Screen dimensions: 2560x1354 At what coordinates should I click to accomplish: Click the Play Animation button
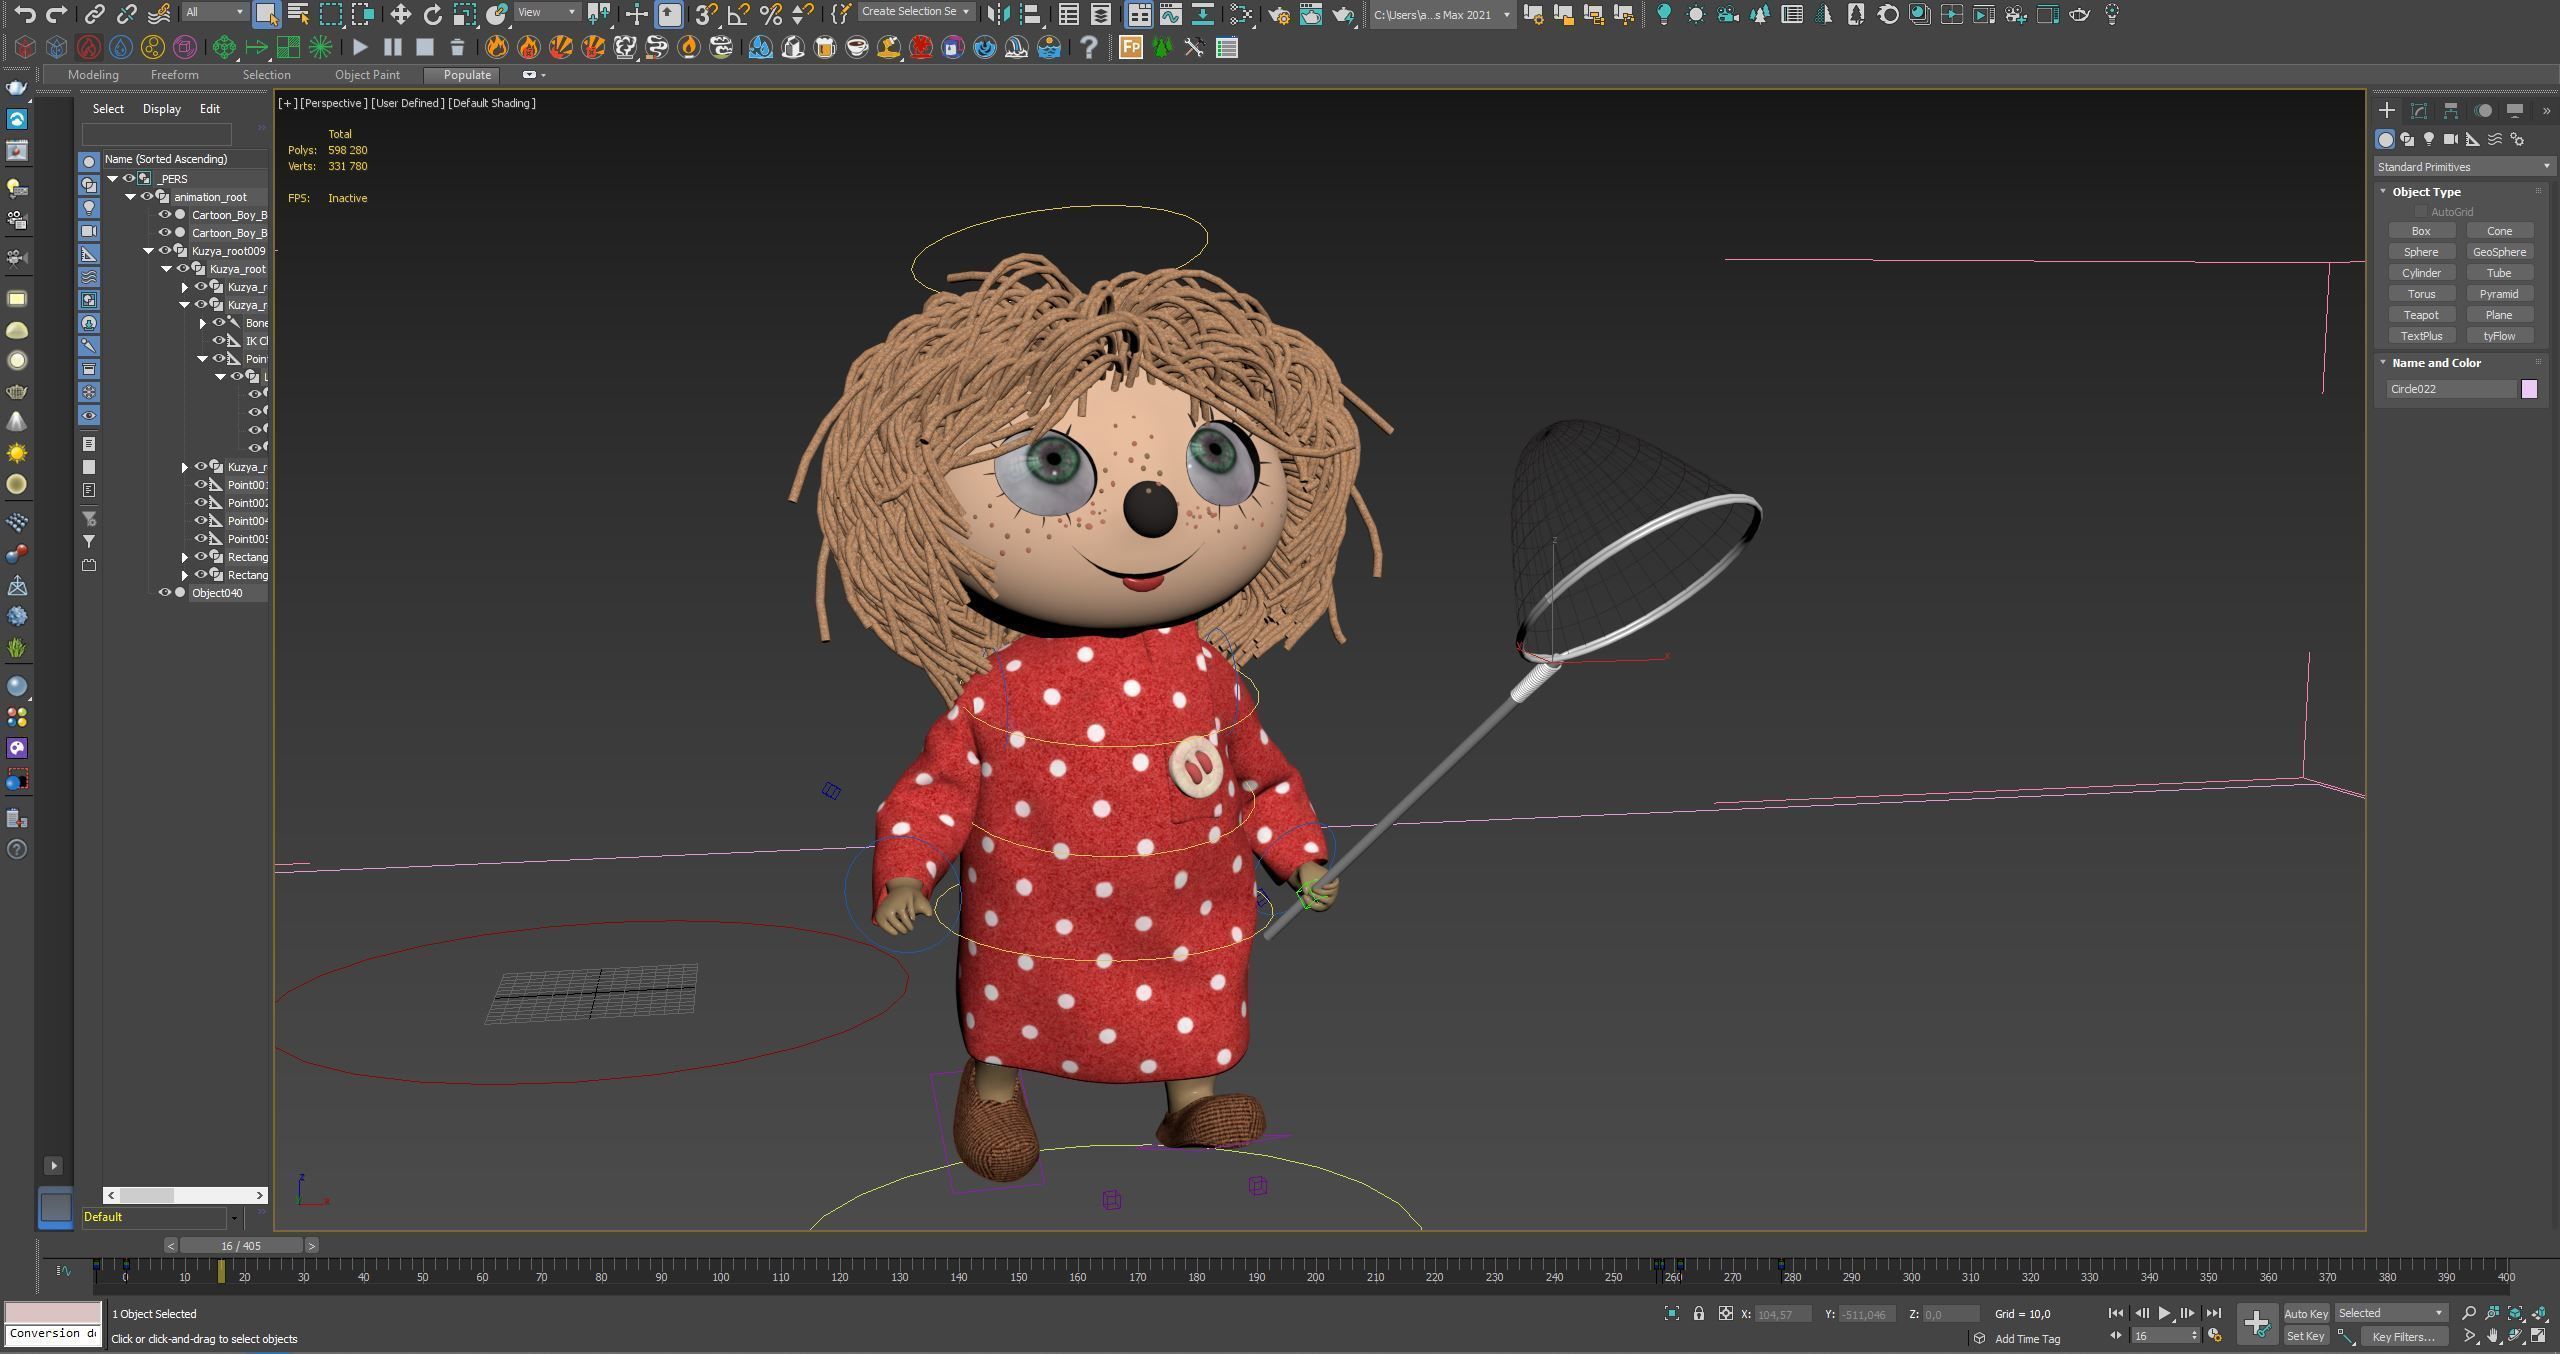tap(2164, 1313)
